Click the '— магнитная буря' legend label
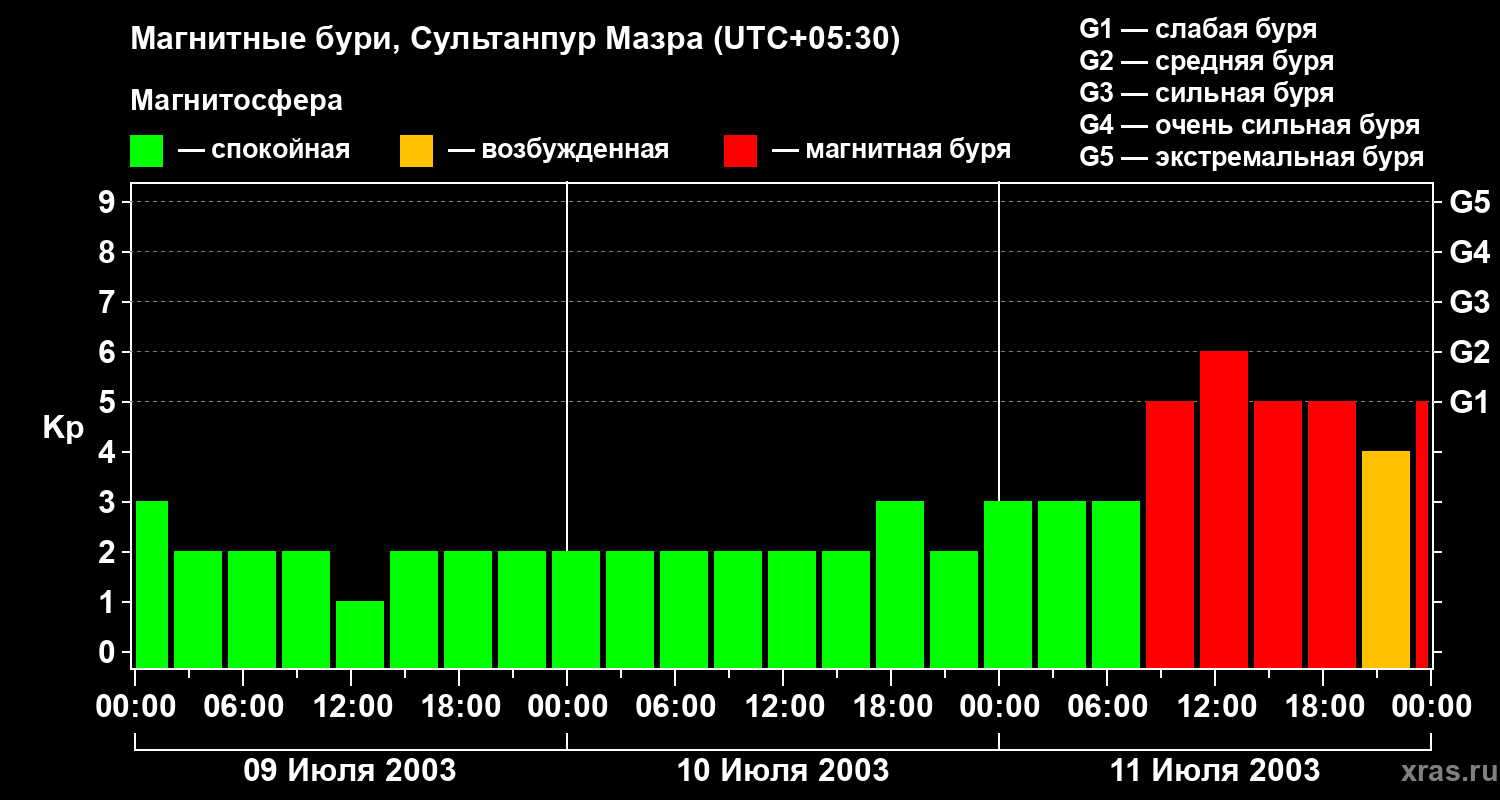Image resolution: width=1500 pixels, height=800 pixels. click(891, 150)
